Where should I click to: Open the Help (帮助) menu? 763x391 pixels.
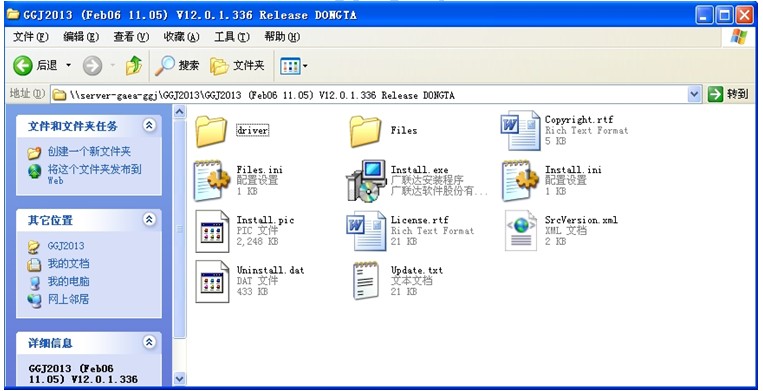coord(282,37)
